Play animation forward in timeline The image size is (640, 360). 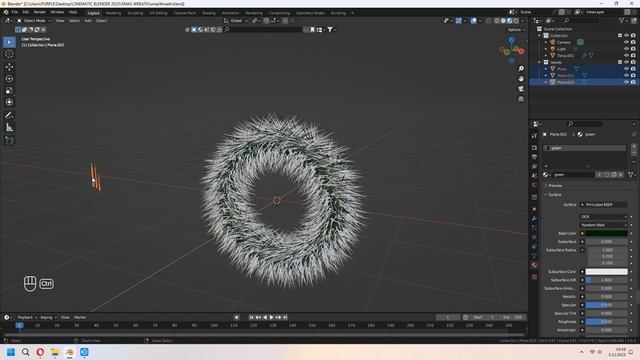[x=271, y=317]
